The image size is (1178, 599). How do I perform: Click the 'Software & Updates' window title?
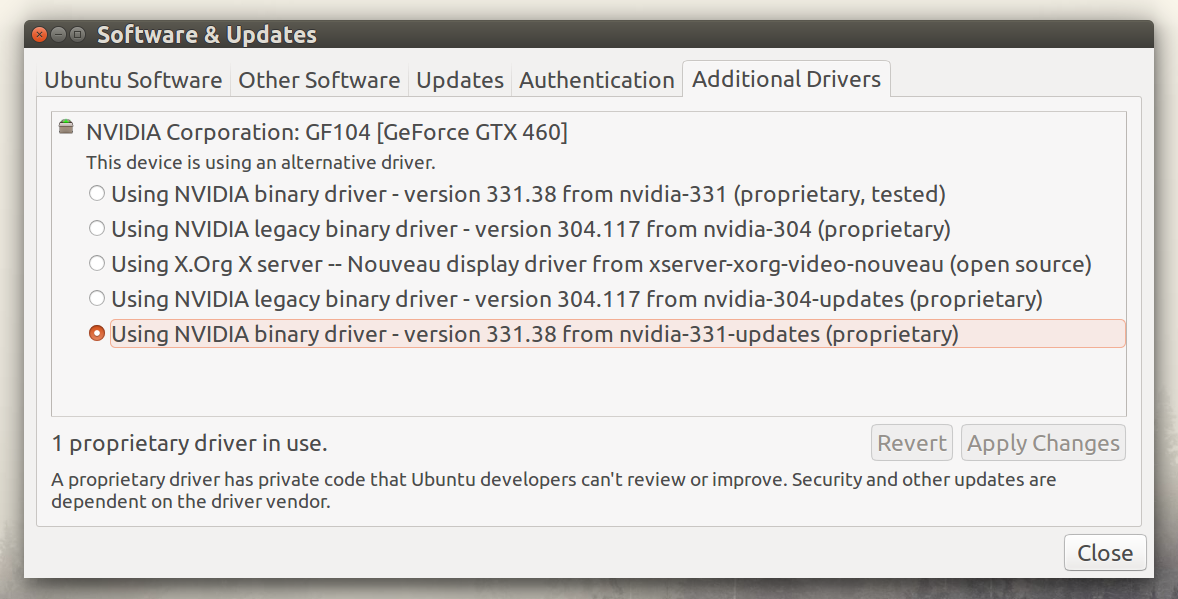click(207, 35)
